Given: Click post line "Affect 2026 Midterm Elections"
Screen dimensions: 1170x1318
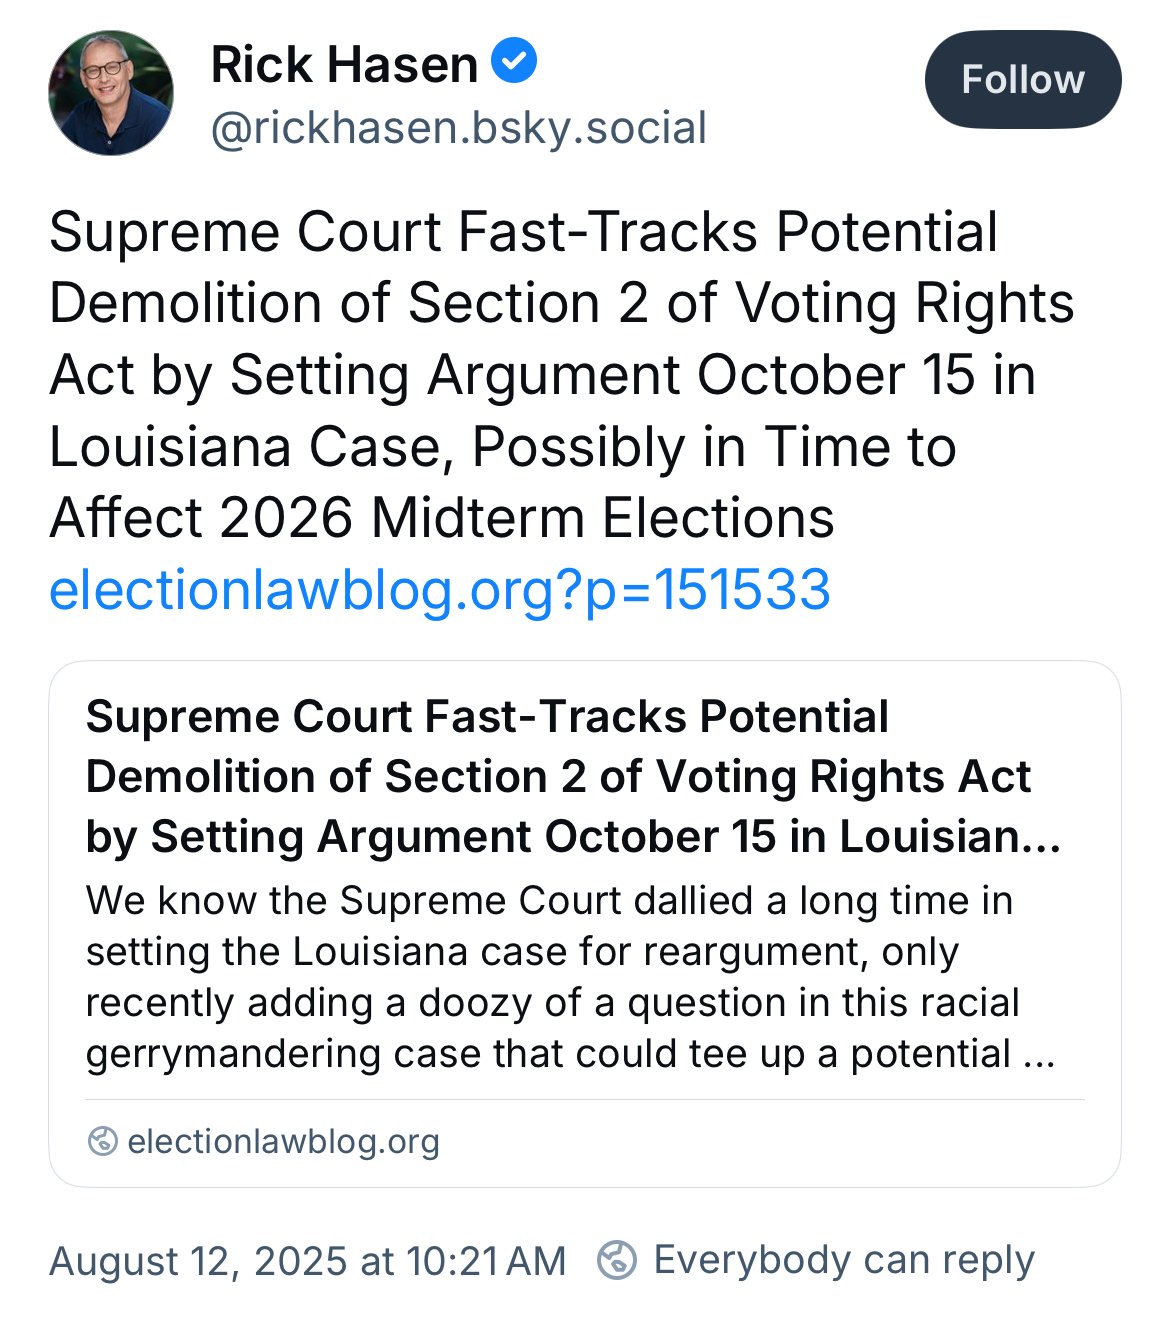Looking at the screenshot, I should pyautogui.click(x=442, y=518).
